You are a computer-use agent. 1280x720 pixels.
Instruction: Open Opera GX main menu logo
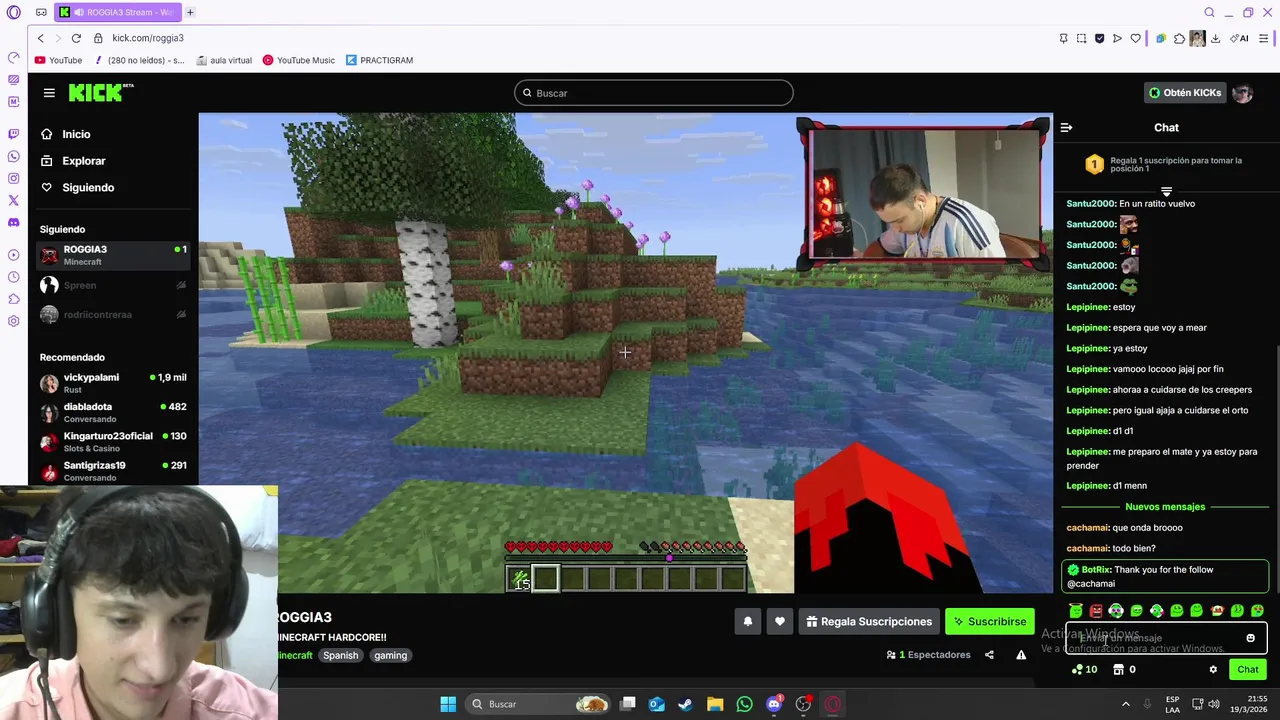(x=13, y=12)
